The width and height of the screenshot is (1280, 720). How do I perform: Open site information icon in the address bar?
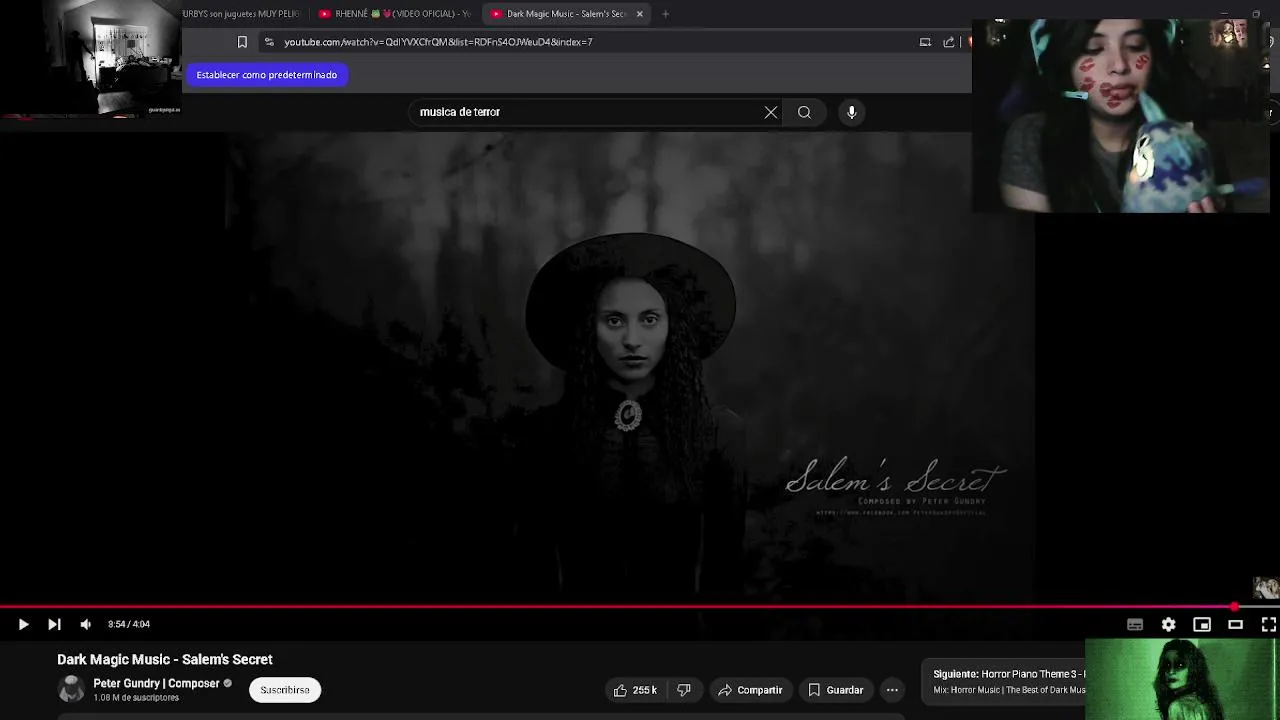click(269, 42)
